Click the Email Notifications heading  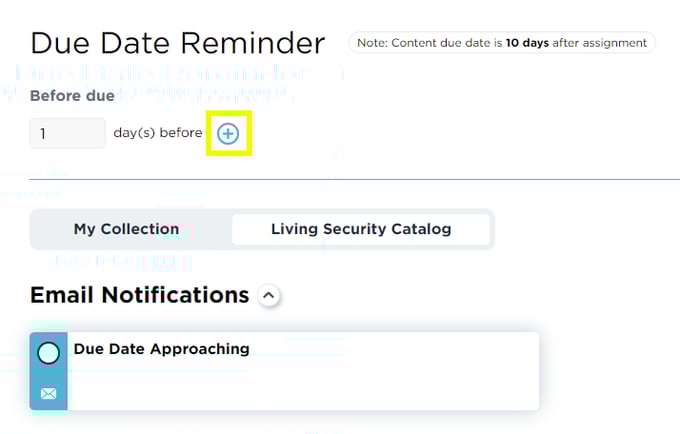pyautogui.click(x=140, y=295)
